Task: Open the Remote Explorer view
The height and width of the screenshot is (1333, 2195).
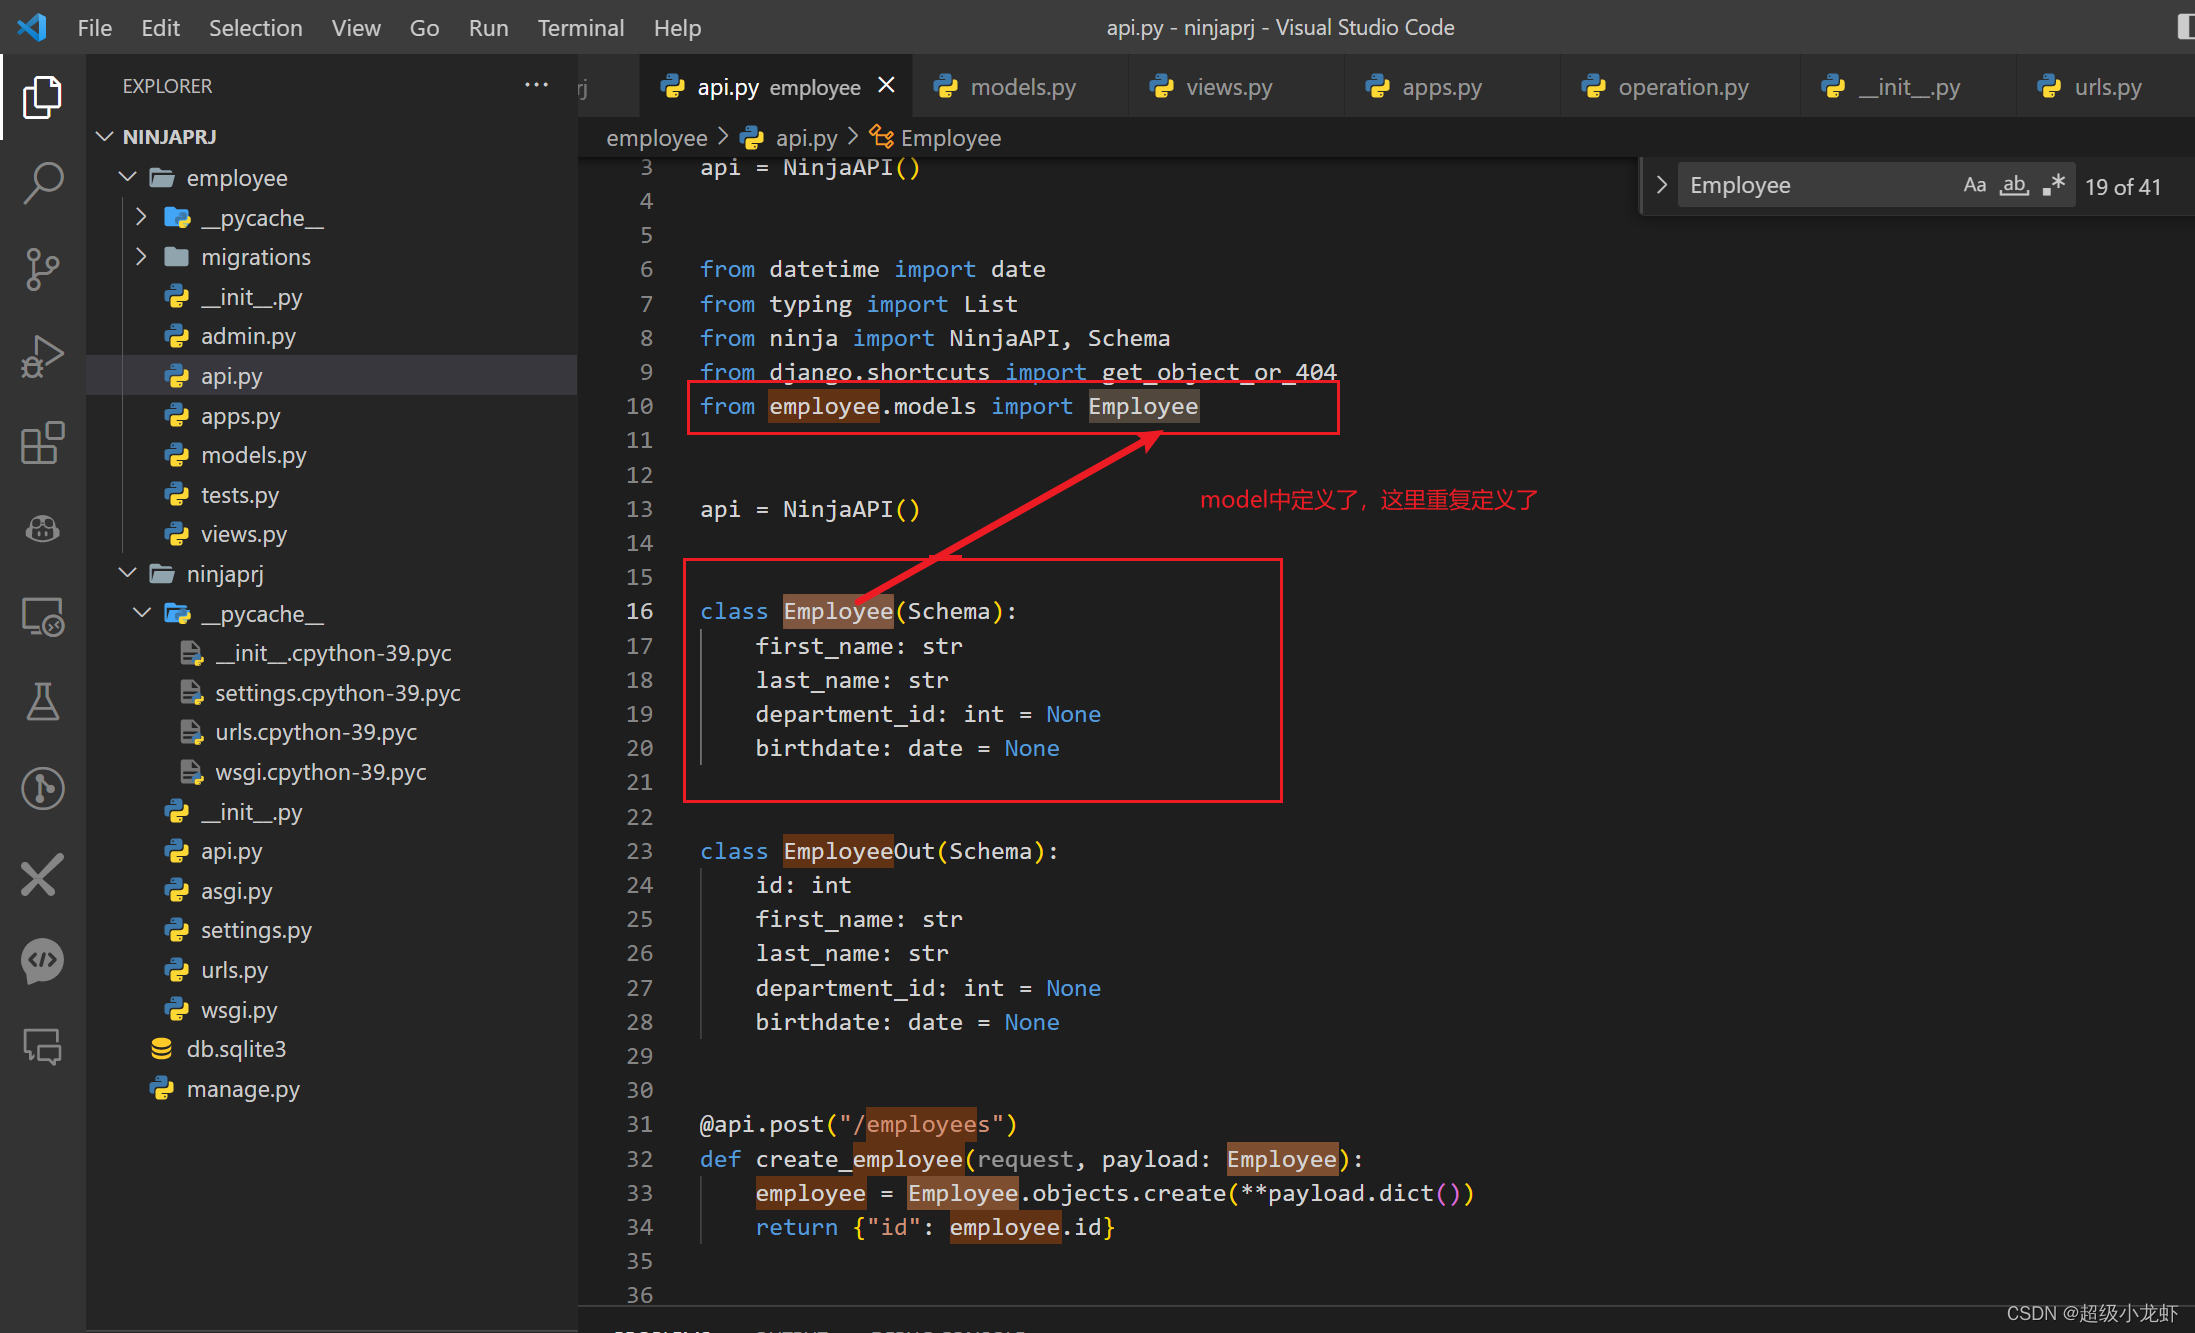Action: pyautogui.click(x=42, y=616)
